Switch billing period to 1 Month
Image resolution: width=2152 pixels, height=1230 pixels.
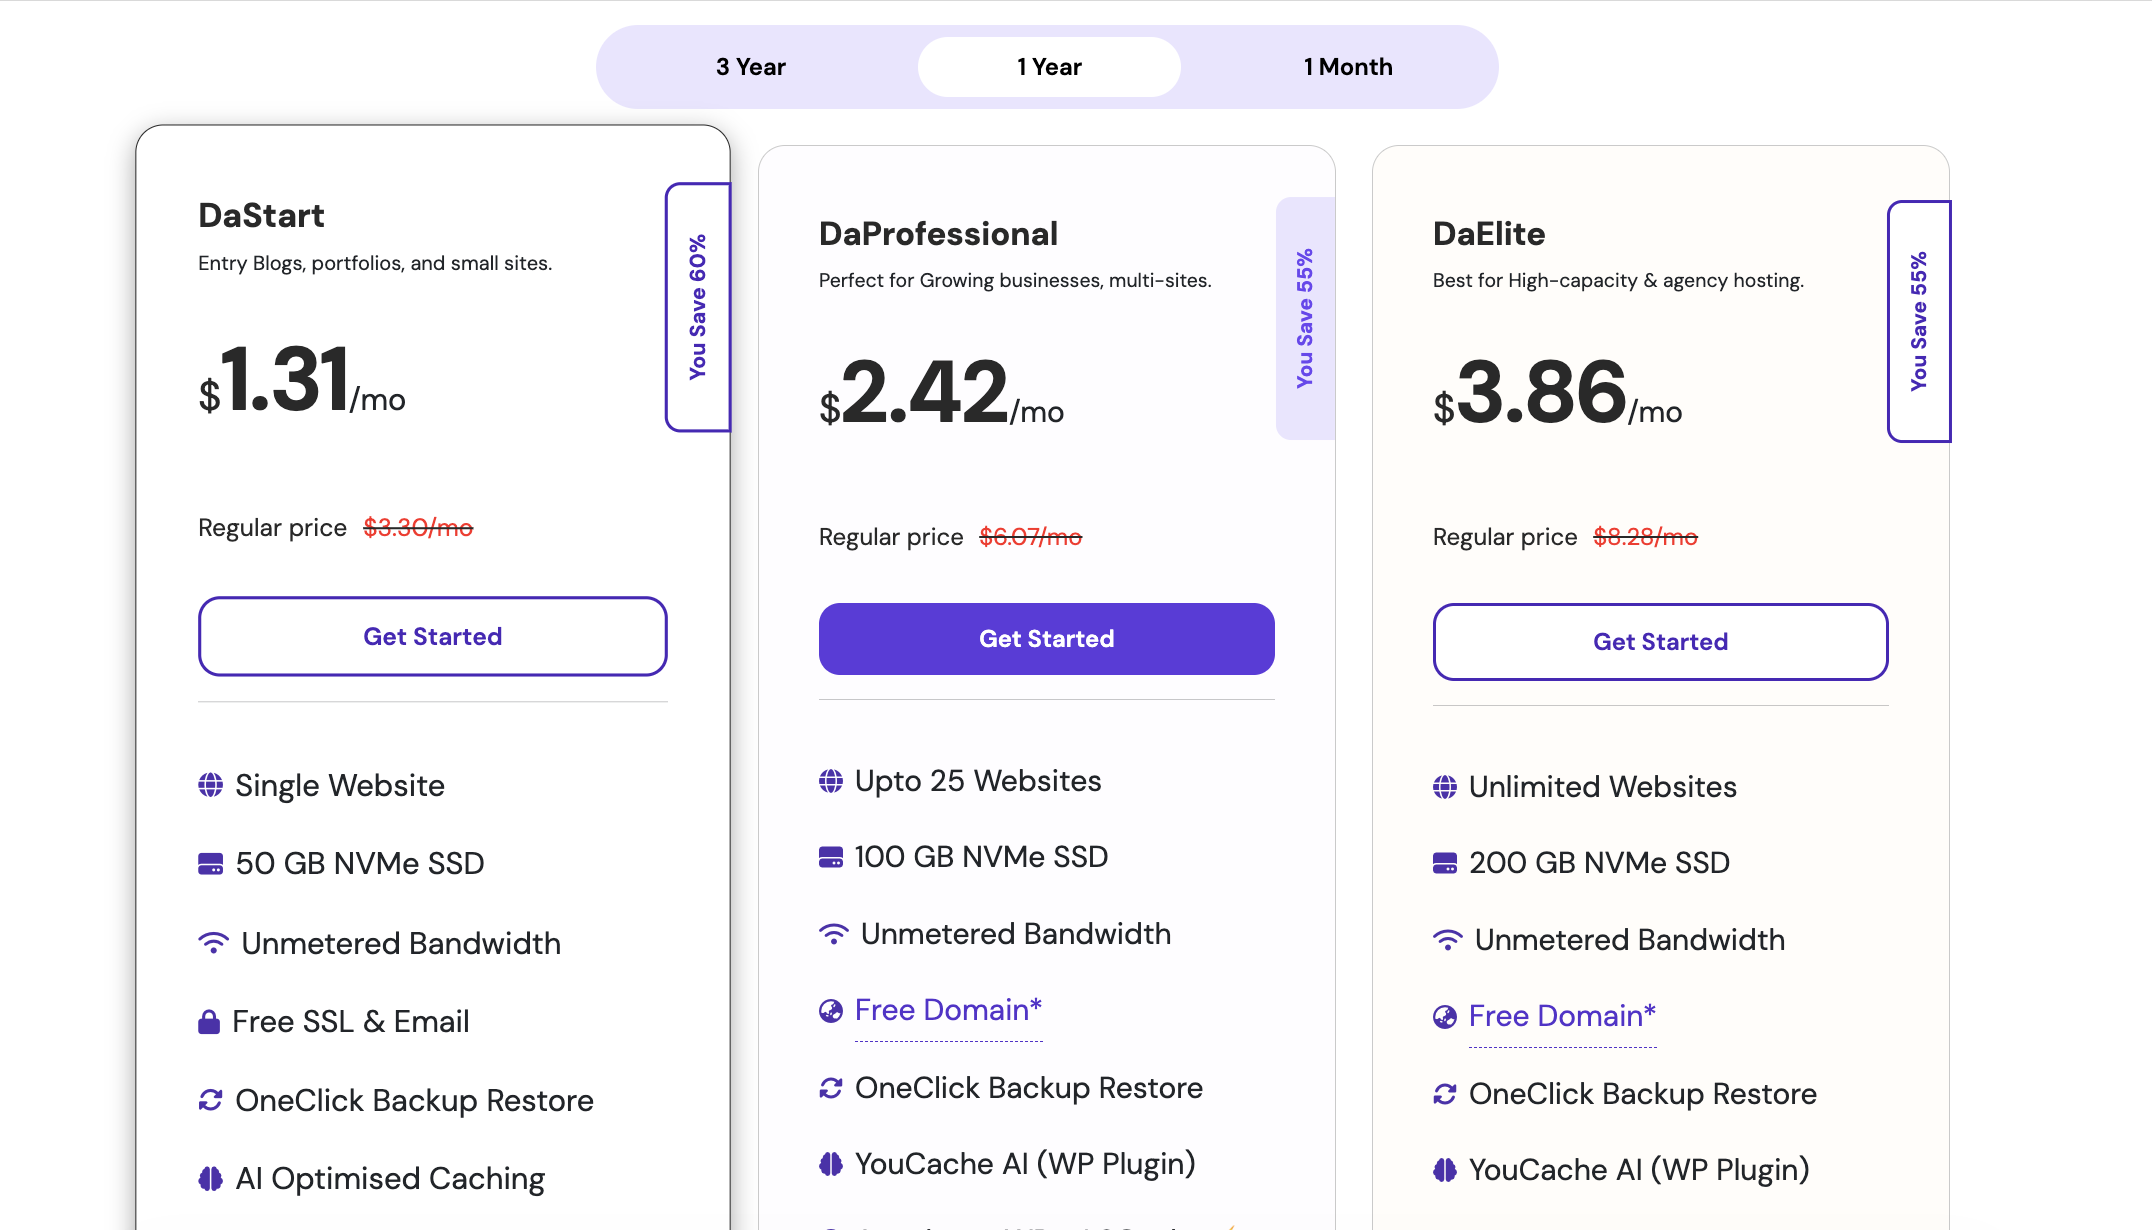click(1347, 67)
